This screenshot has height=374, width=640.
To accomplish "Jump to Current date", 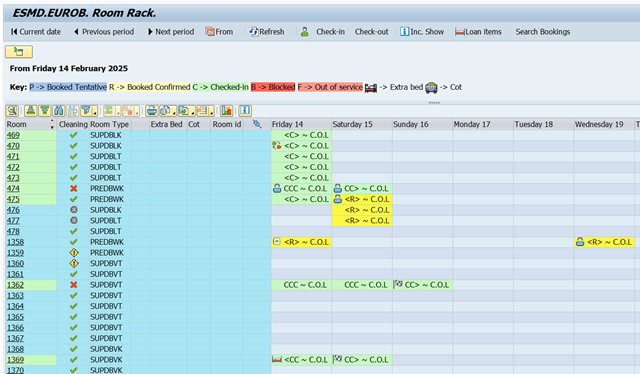I will pyautogui.click(x=36, y=32).
